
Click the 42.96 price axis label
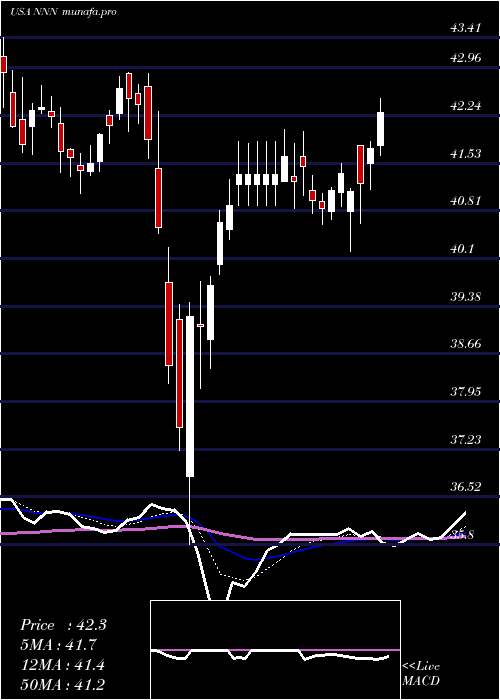tap(466, 58)
